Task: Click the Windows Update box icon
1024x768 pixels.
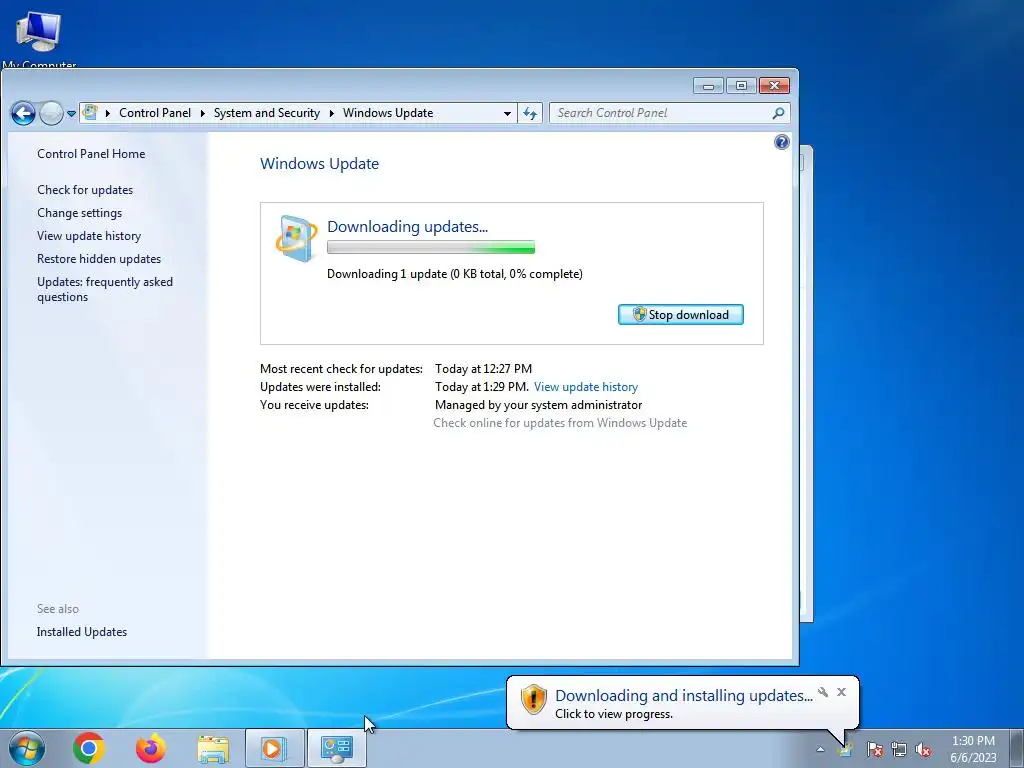Action: (x=296, y=238)
